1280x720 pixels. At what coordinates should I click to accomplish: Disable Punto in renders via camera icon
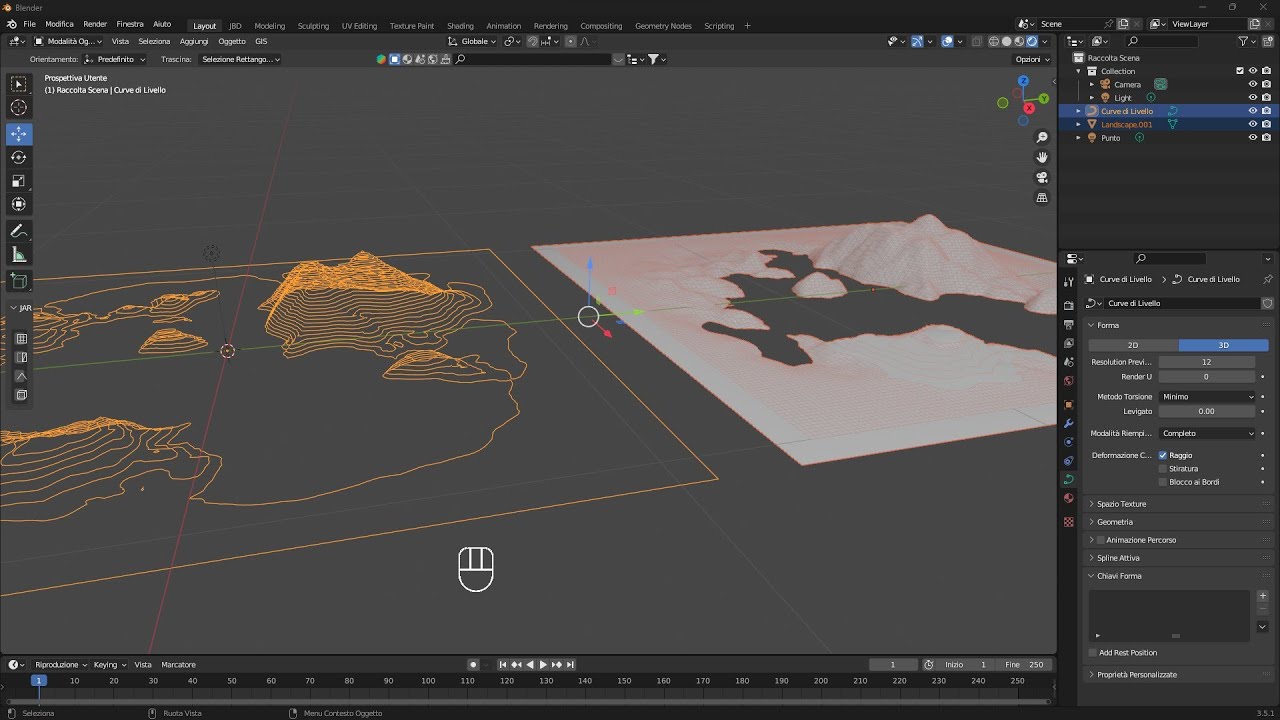tap(1266, 137)
